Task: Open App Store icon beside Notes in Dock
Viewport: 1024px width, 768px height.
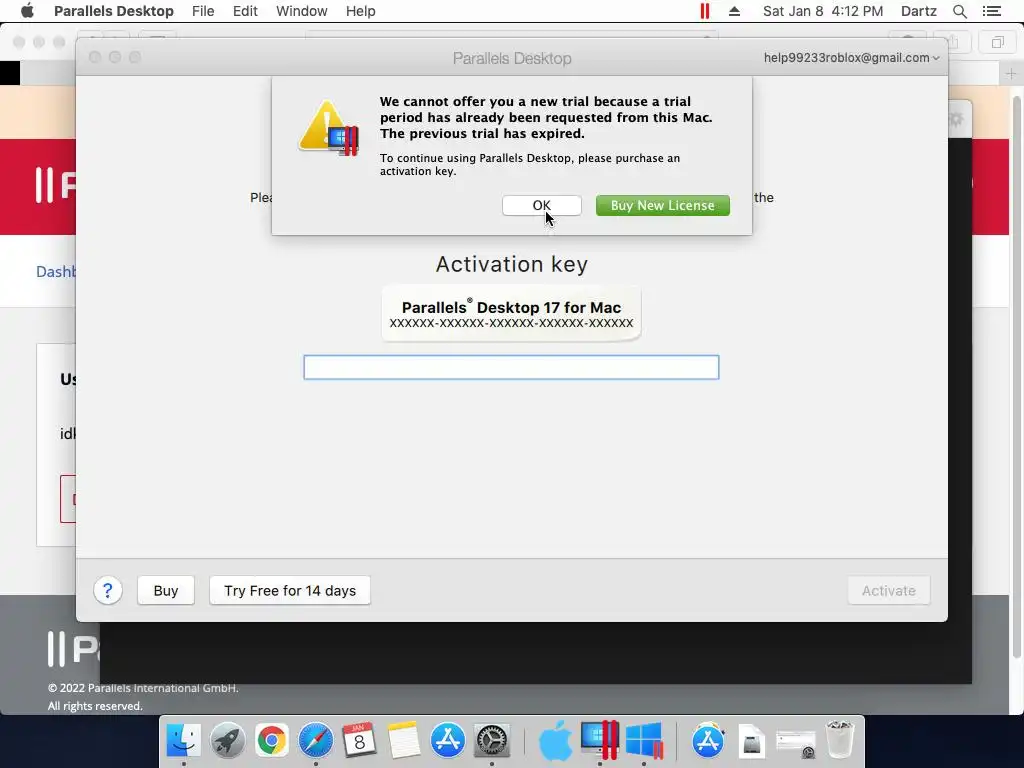Action: tap(447, 740)
